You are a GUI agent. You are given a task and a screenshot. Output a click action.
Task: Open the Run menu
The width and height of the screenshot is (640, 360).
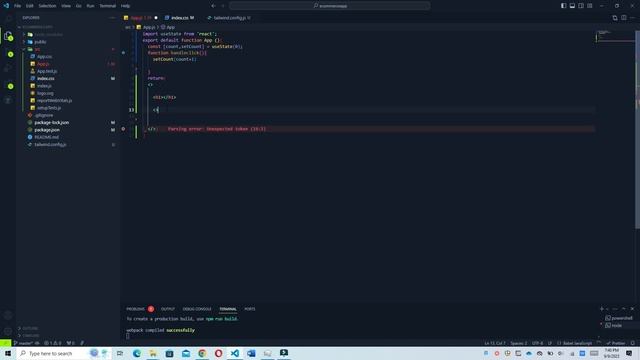pyautogui.click(x=90, y=6)
